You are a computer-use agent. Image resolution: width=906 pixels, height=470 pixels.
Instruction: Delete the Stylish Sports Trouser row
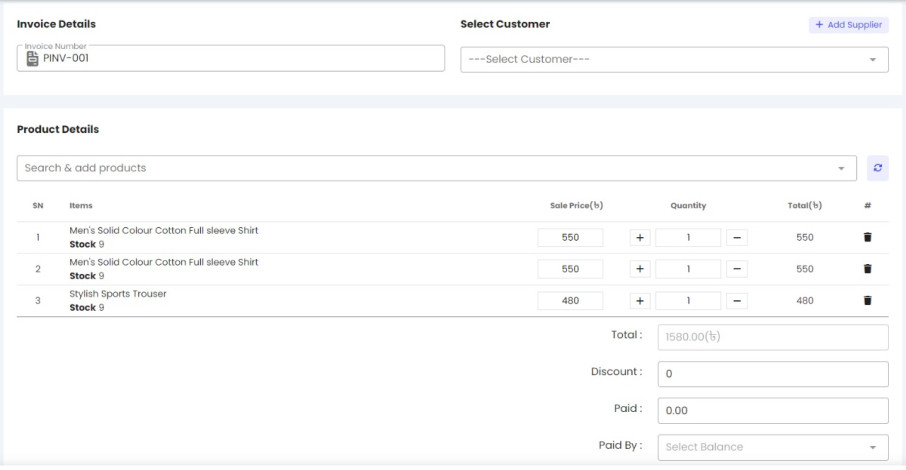click(867, 301)
